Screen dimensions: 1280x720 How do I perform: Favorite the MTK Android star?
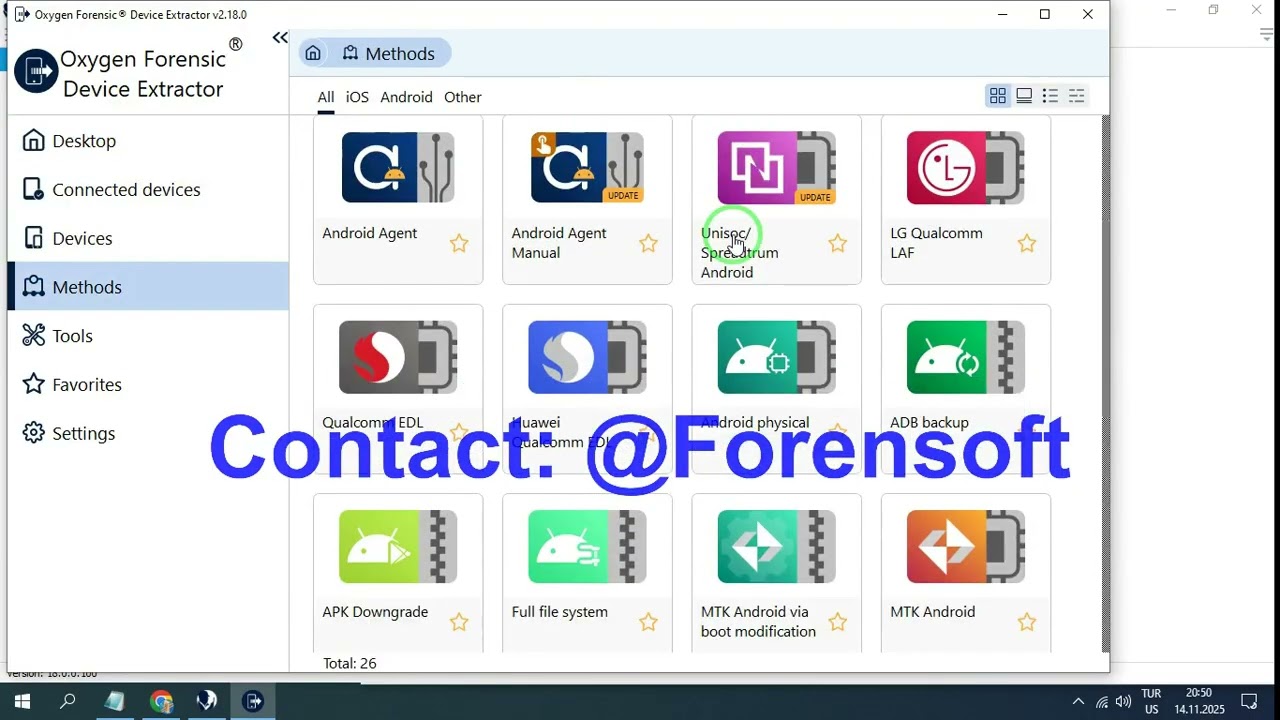click(1026, 622)
